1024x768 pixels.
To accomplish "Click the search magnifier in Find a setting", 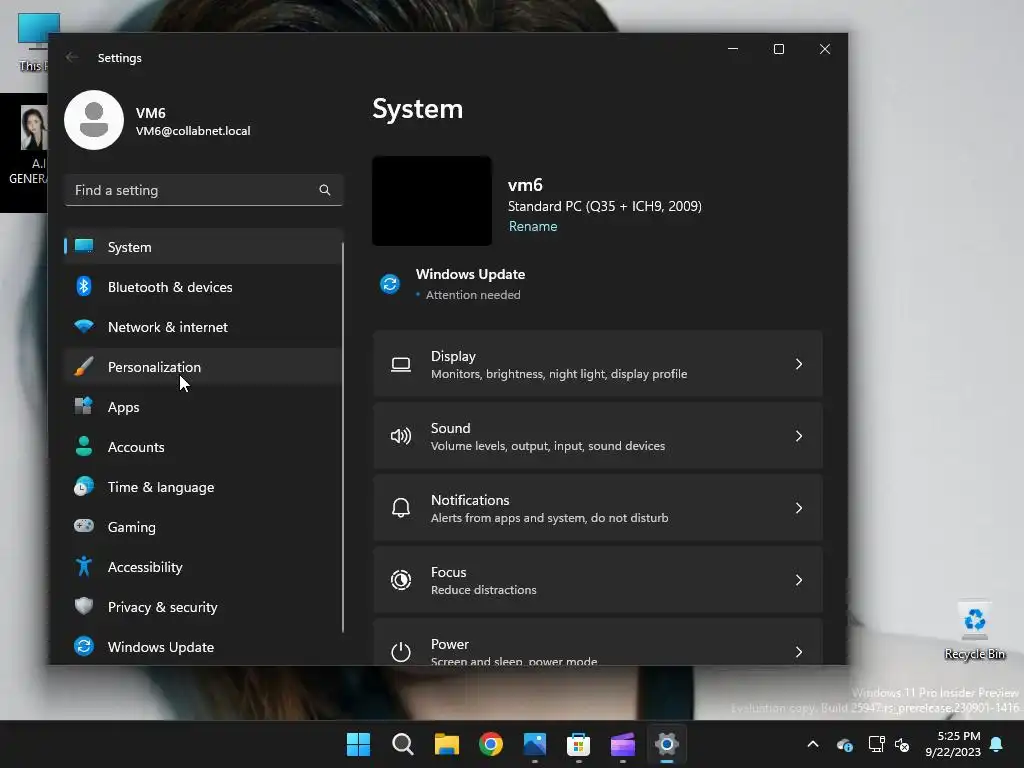I will (x=325, y=190).
